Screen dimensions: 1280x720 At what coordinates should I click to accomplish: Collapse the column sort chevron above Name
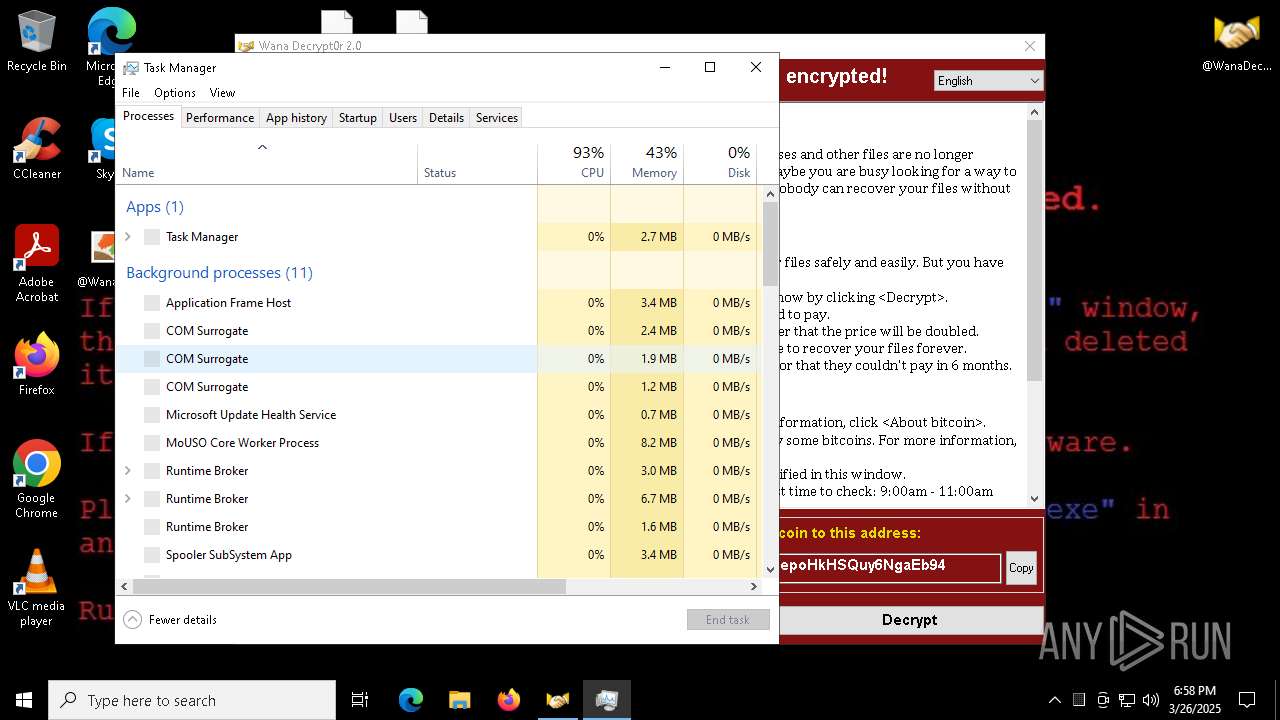[263, 147]
